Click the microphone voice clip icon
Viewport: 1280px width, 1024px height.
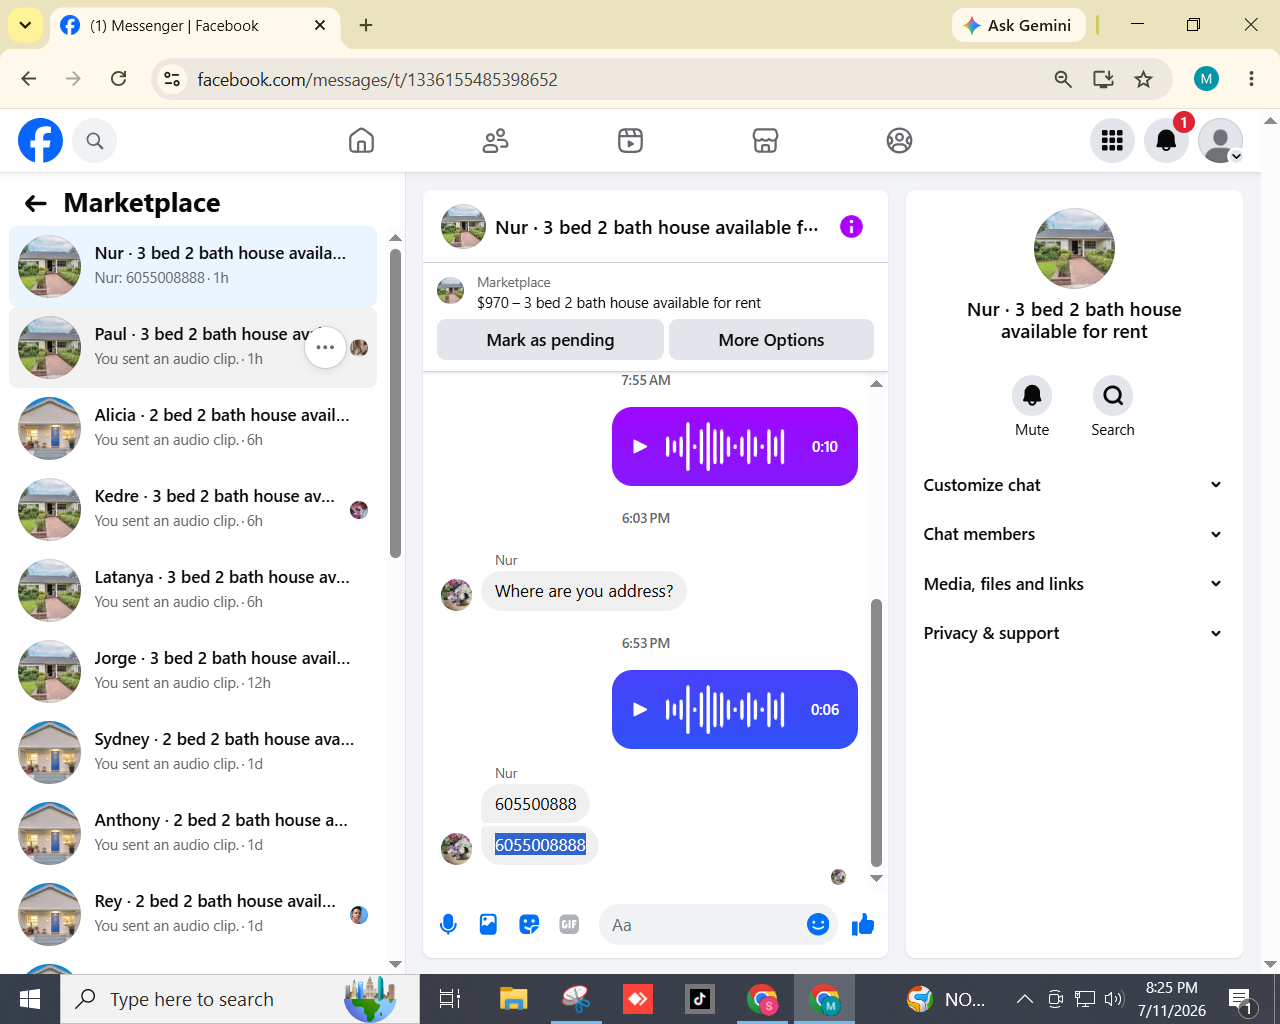tap(448, 925)
